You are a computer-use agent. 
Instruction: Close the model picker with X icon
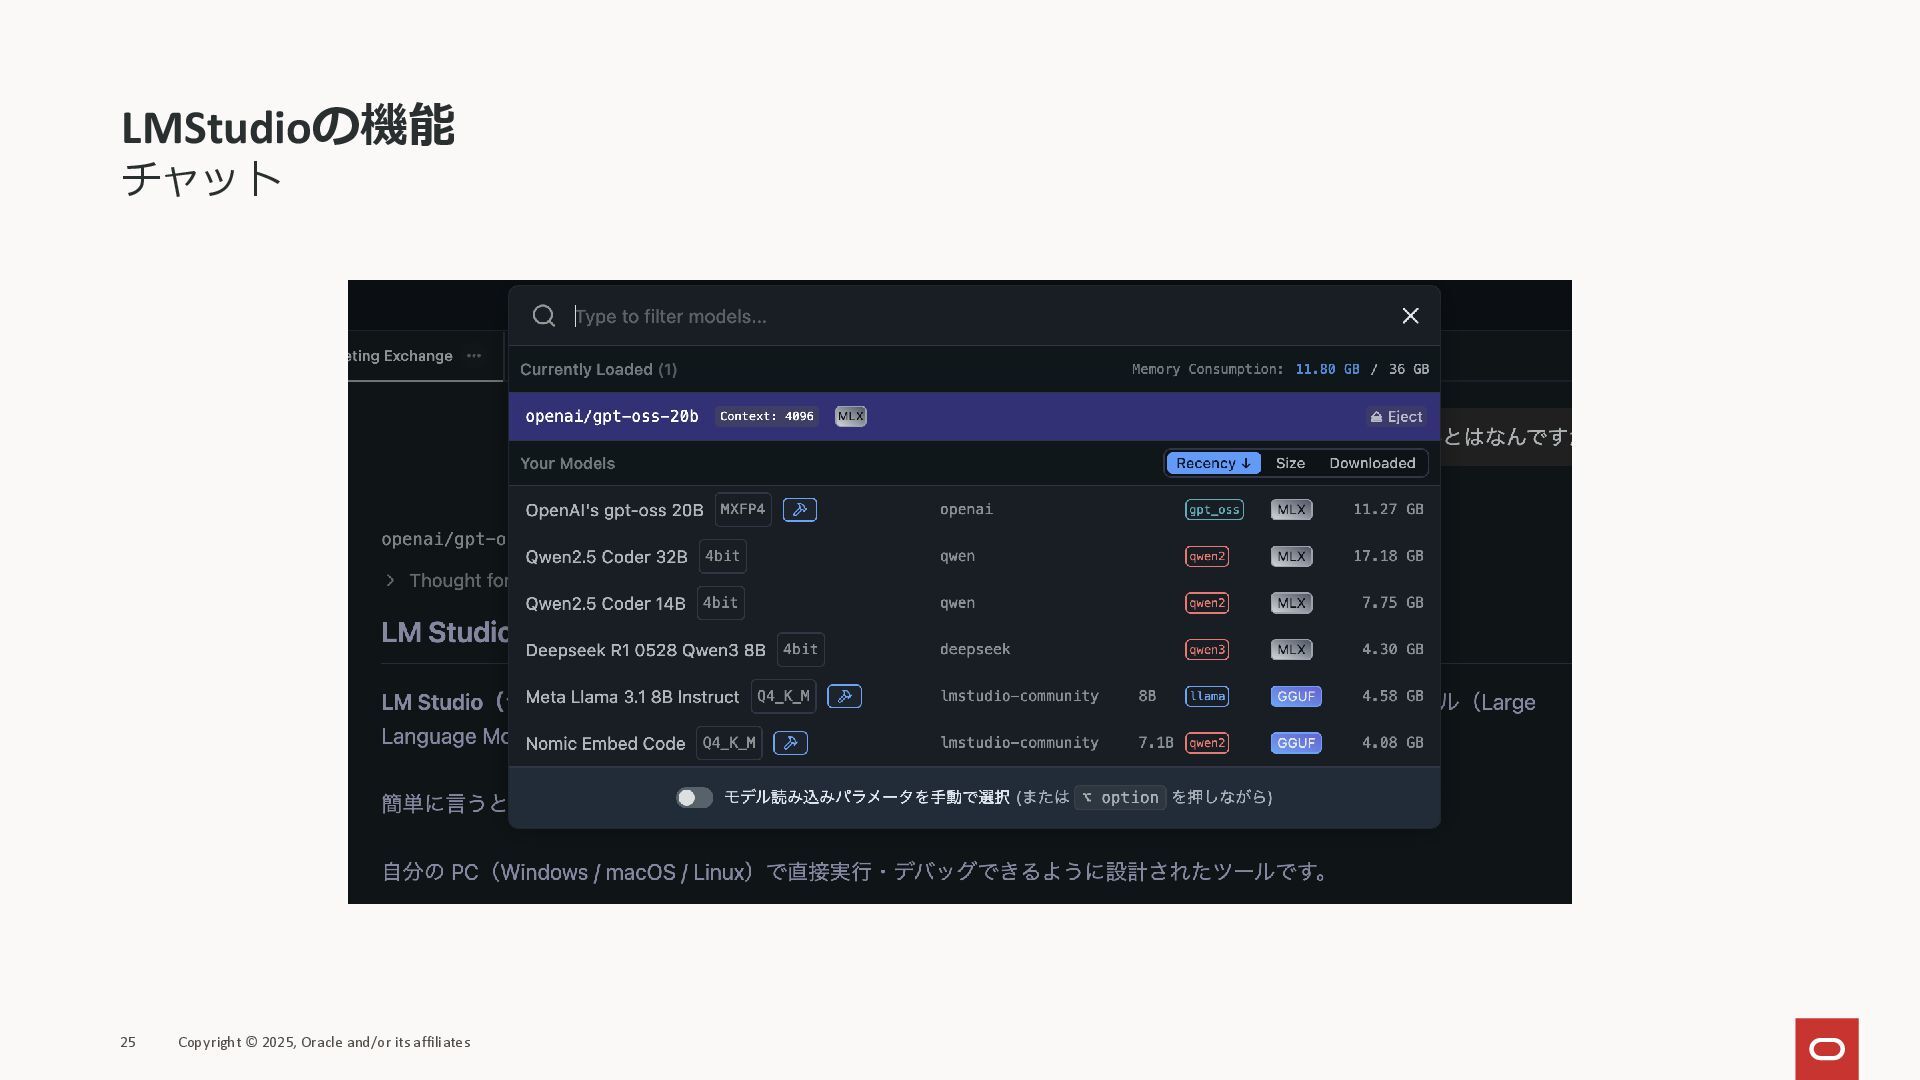1410,316
